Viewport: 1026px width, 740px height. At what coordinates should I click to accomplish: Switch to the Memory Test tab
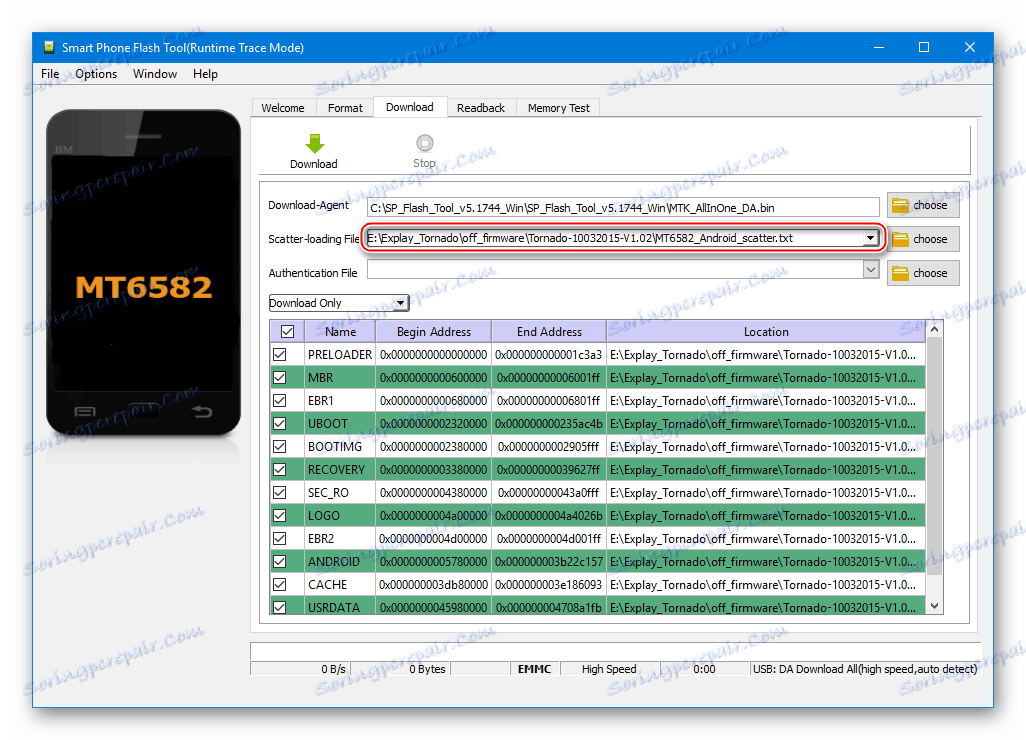558,108
